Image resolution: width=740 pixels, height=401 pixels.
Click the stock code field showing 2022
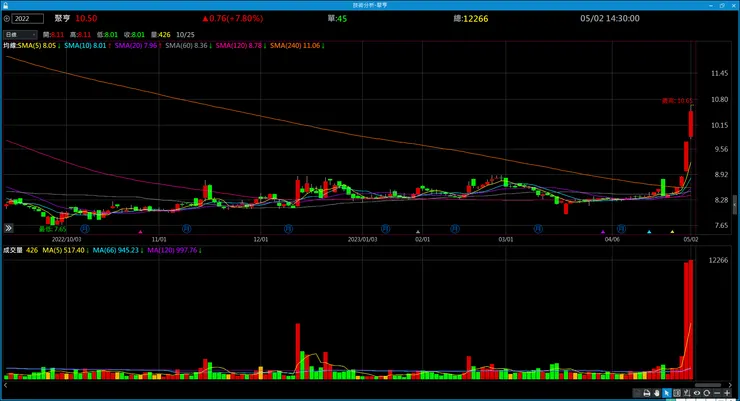[x=27, y=19]
